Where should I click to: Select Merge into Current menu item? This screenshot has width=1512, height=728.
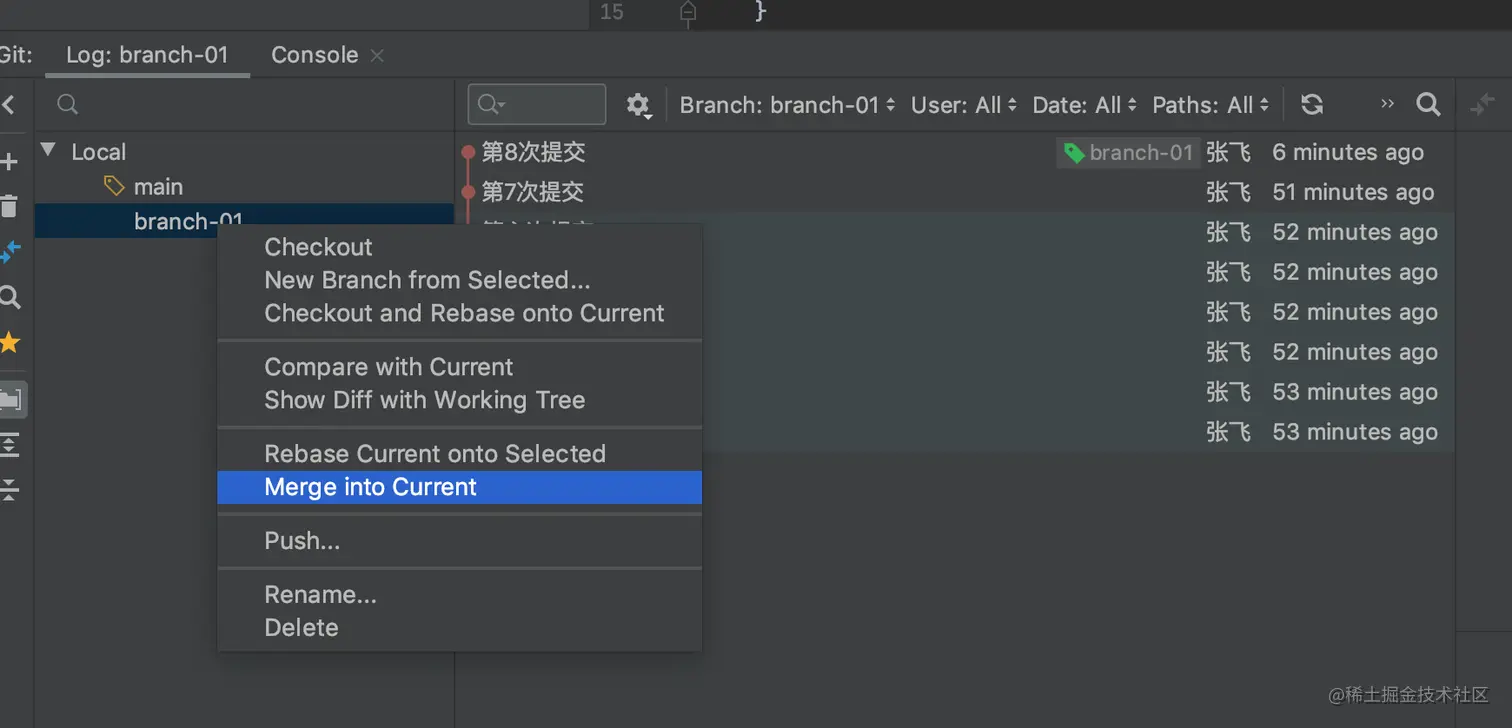pyautogui.click(x=370, y=487)
